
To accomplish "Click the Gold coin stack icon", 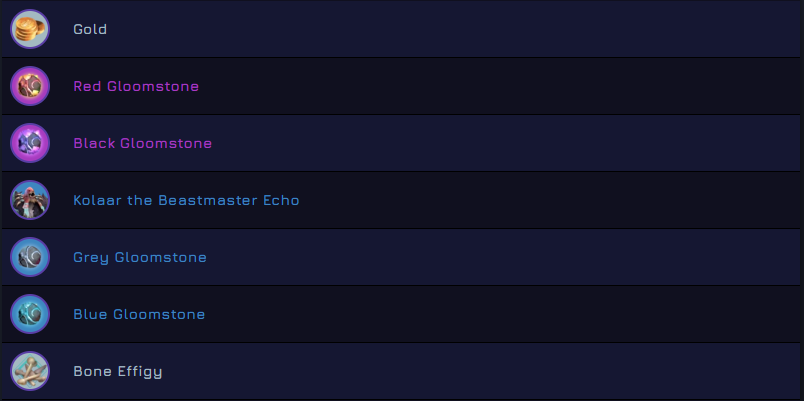I will [x=30, y=29].
